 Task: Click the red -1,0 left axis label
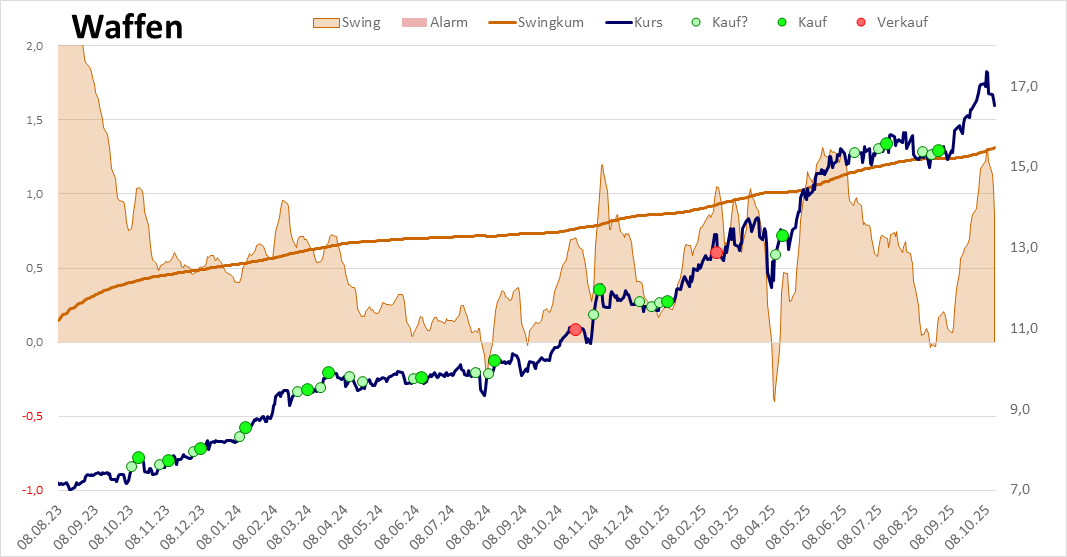tap(32, 490)
